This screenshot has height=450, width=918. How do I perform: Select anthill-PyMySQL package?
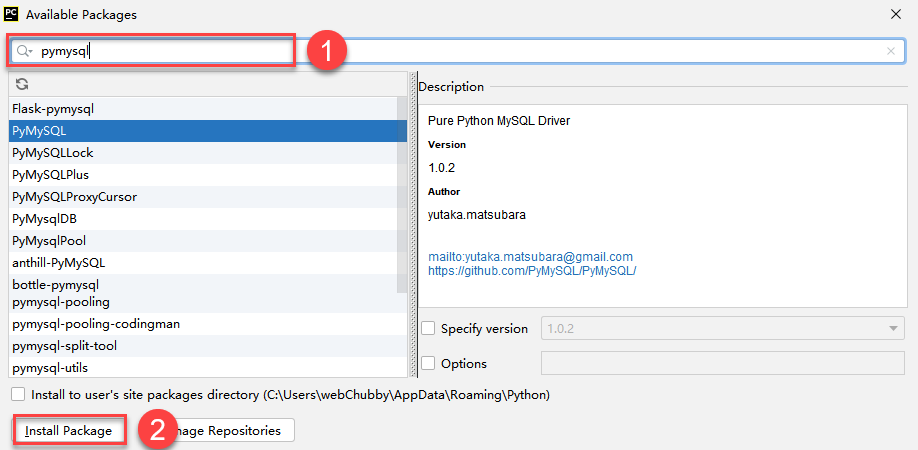click(203, 263)
